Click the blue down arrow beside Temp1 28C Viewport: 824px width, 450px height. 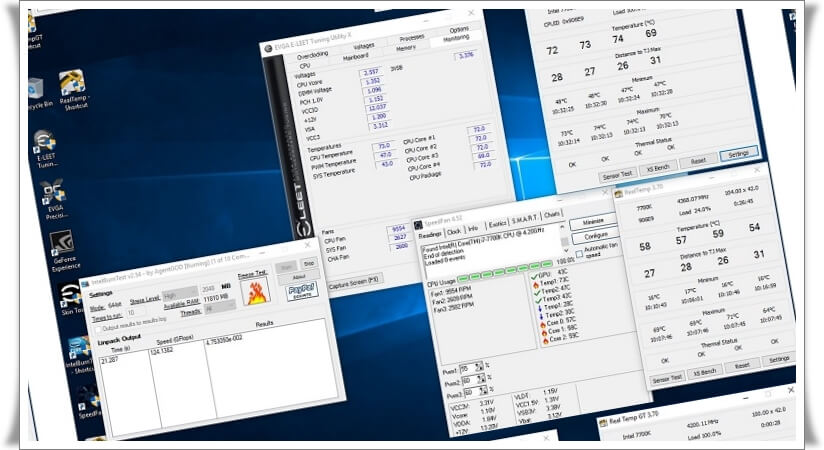pos(540,309)
